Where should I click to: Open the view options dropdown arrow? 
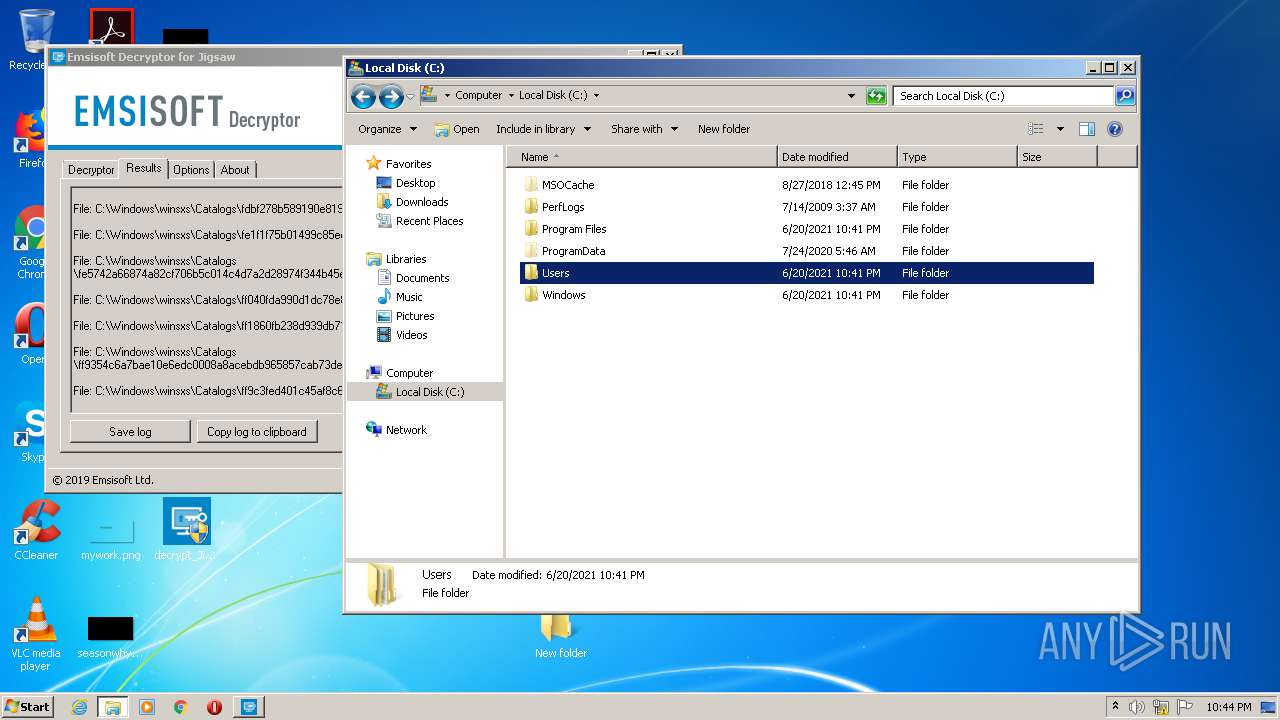[1060, 129]
